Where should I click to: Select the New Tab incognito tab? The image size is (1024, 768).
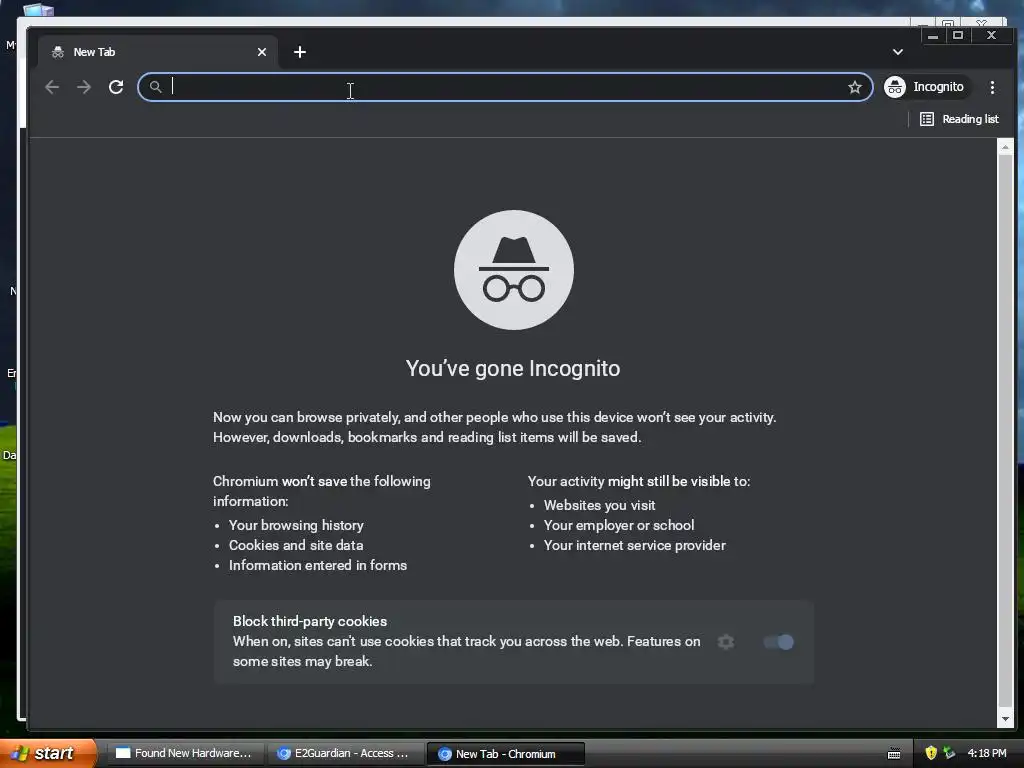157,52
